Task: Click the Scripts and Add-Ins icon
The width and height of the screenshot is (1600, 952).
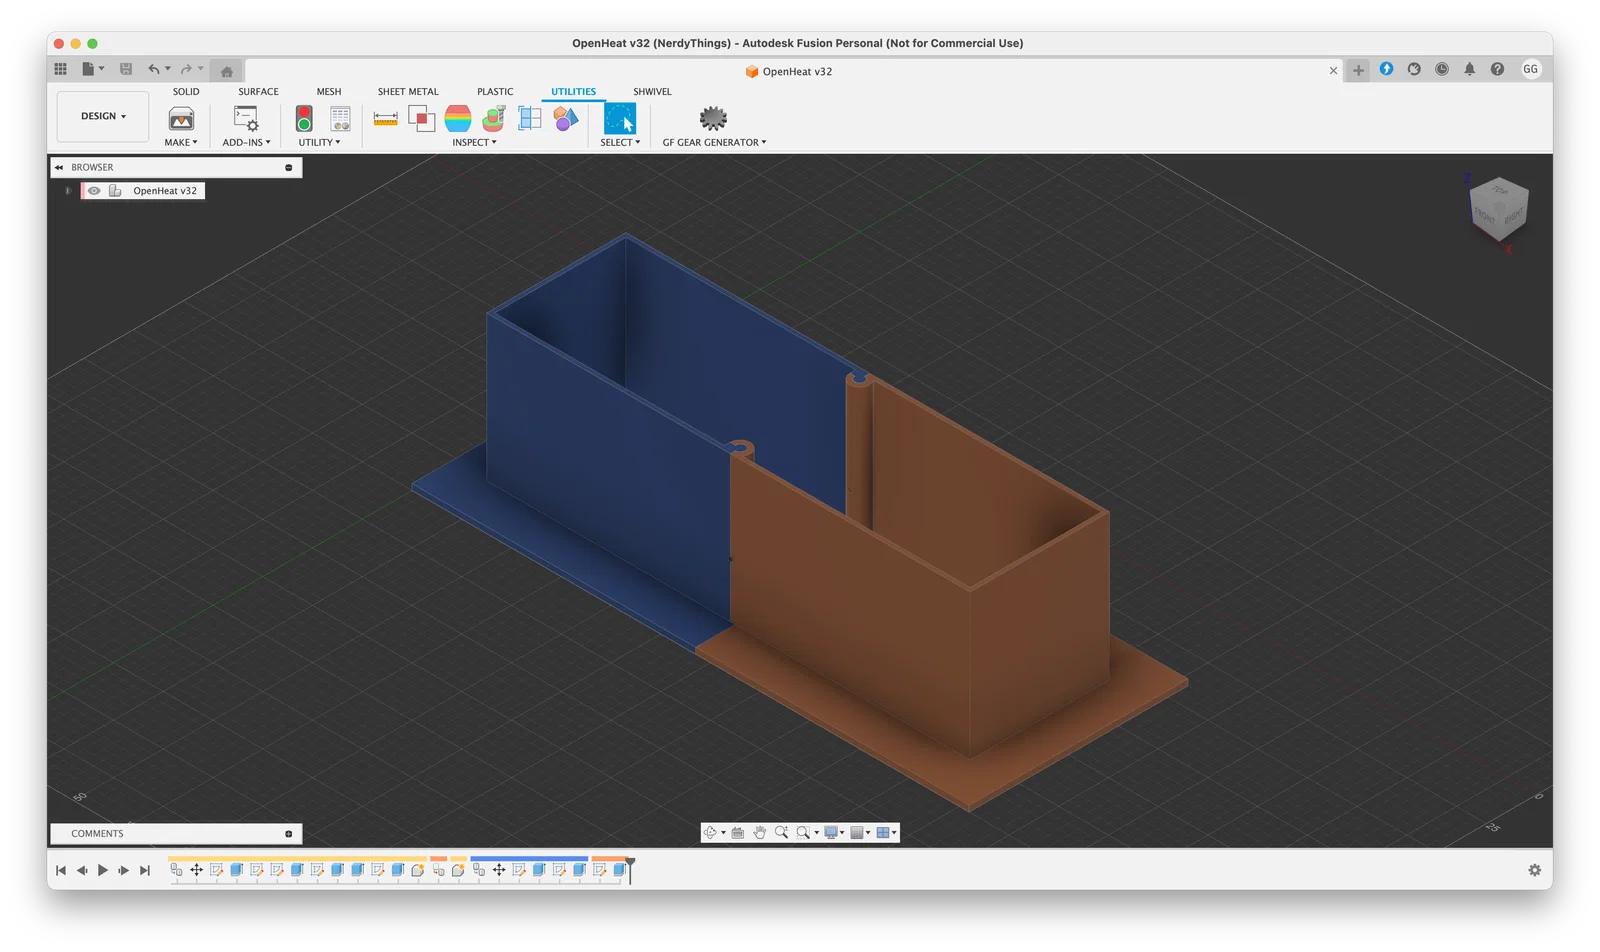Action: [246, 119]
